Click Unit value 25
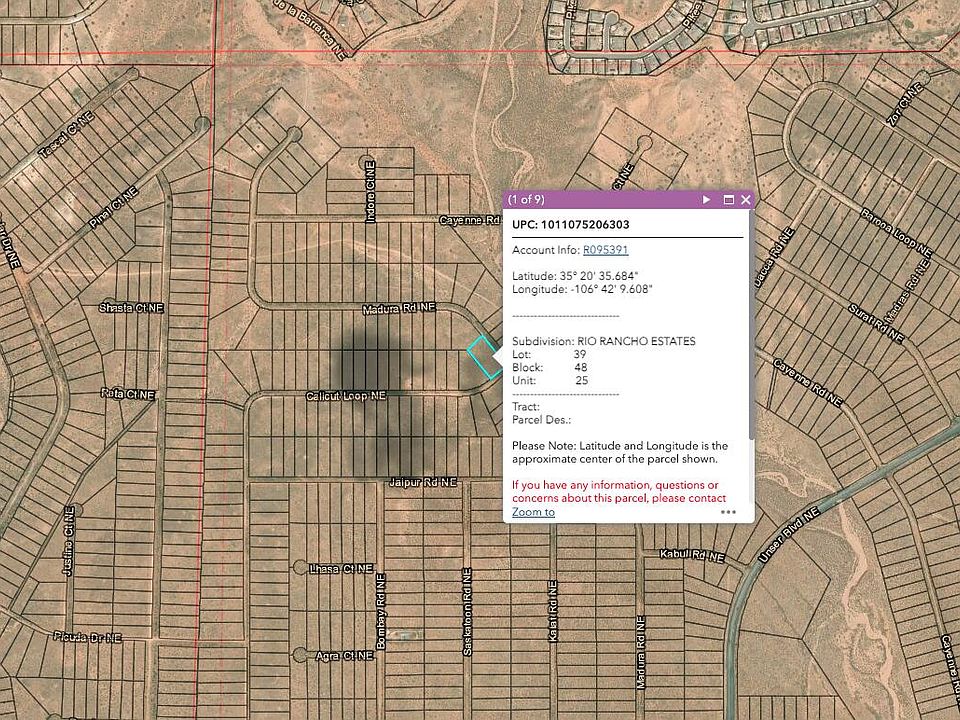Viewport: 960px width, 720px height. [x=581, y=380]
